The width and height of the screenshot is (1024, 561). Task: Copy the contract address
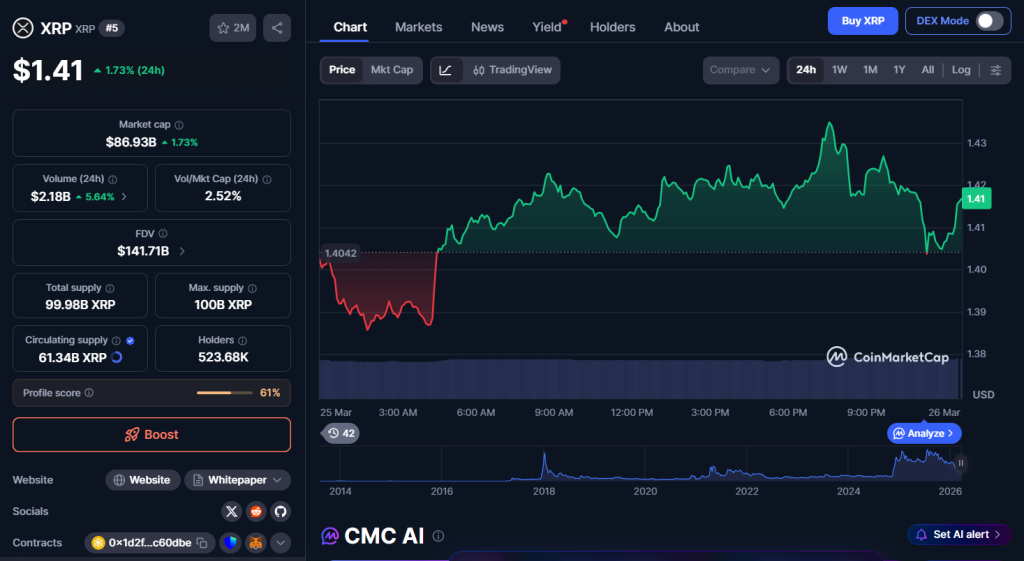click(x=202, y=543)
